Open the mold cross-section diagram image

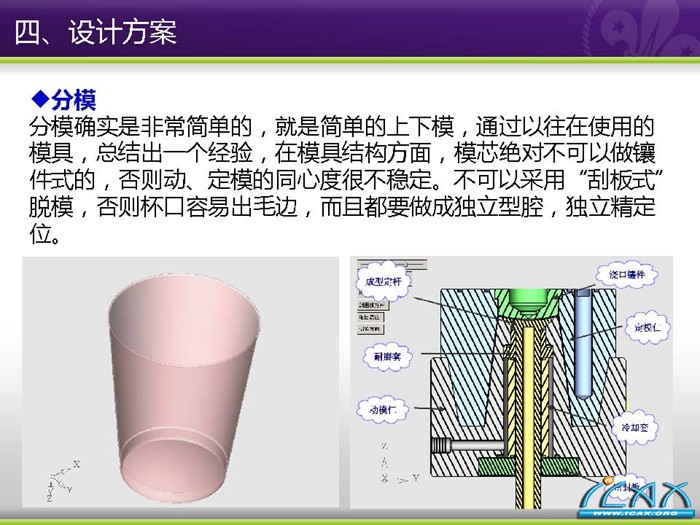coord(511,382)
